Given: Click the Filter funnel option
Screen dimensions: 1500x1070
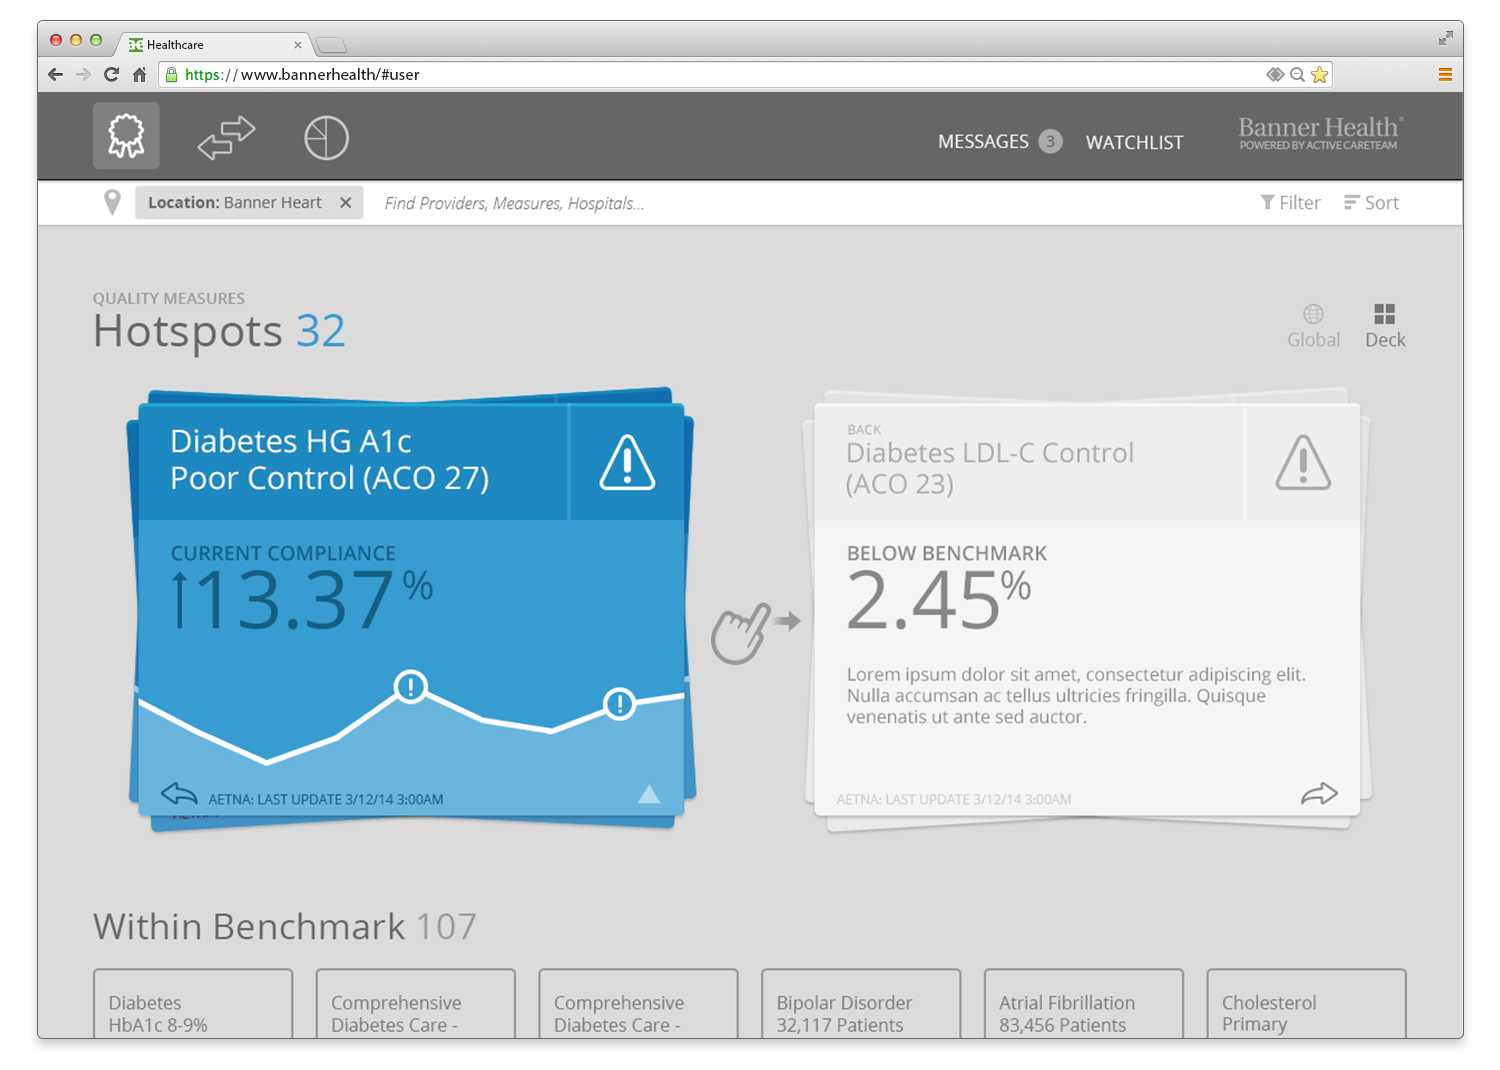Looking at the screenshot, I should [x=1290, y=202].
